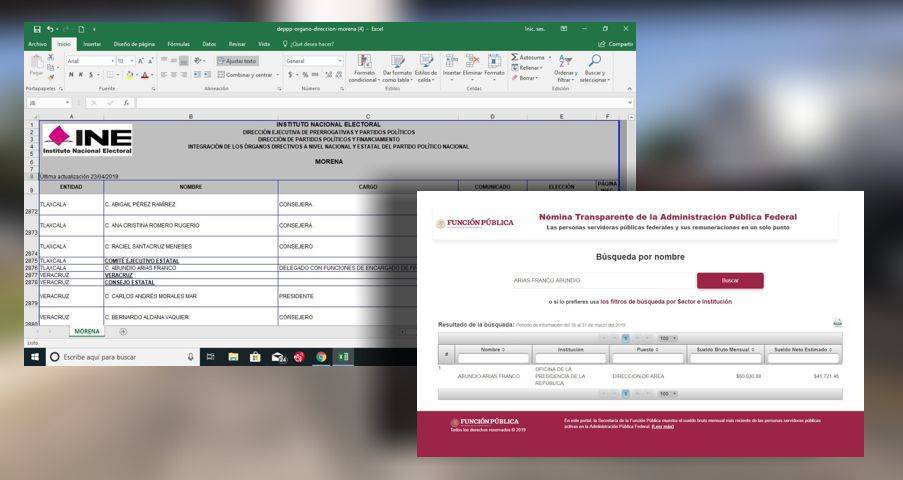Click the print icon above results table
Image resolution: width=903 pixels, height=480 pixels.
click(x=837, y=323)
